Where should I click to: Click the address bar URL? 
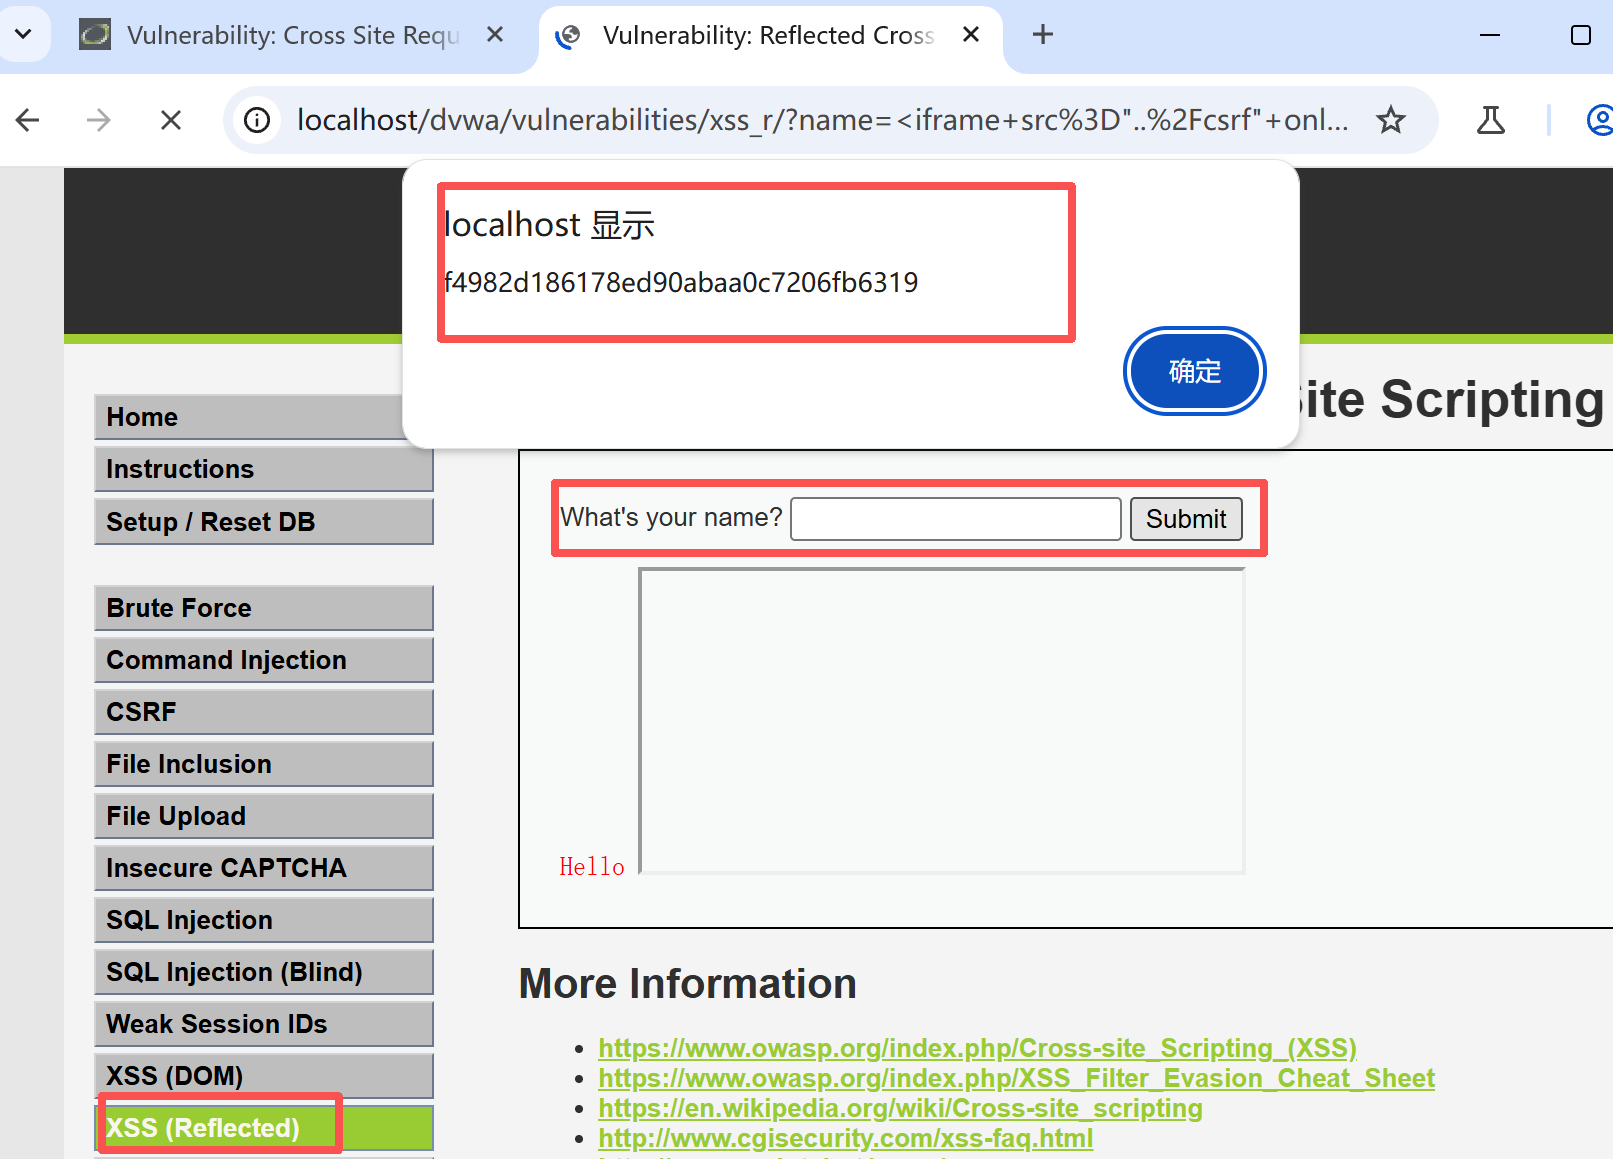point(822,121)
